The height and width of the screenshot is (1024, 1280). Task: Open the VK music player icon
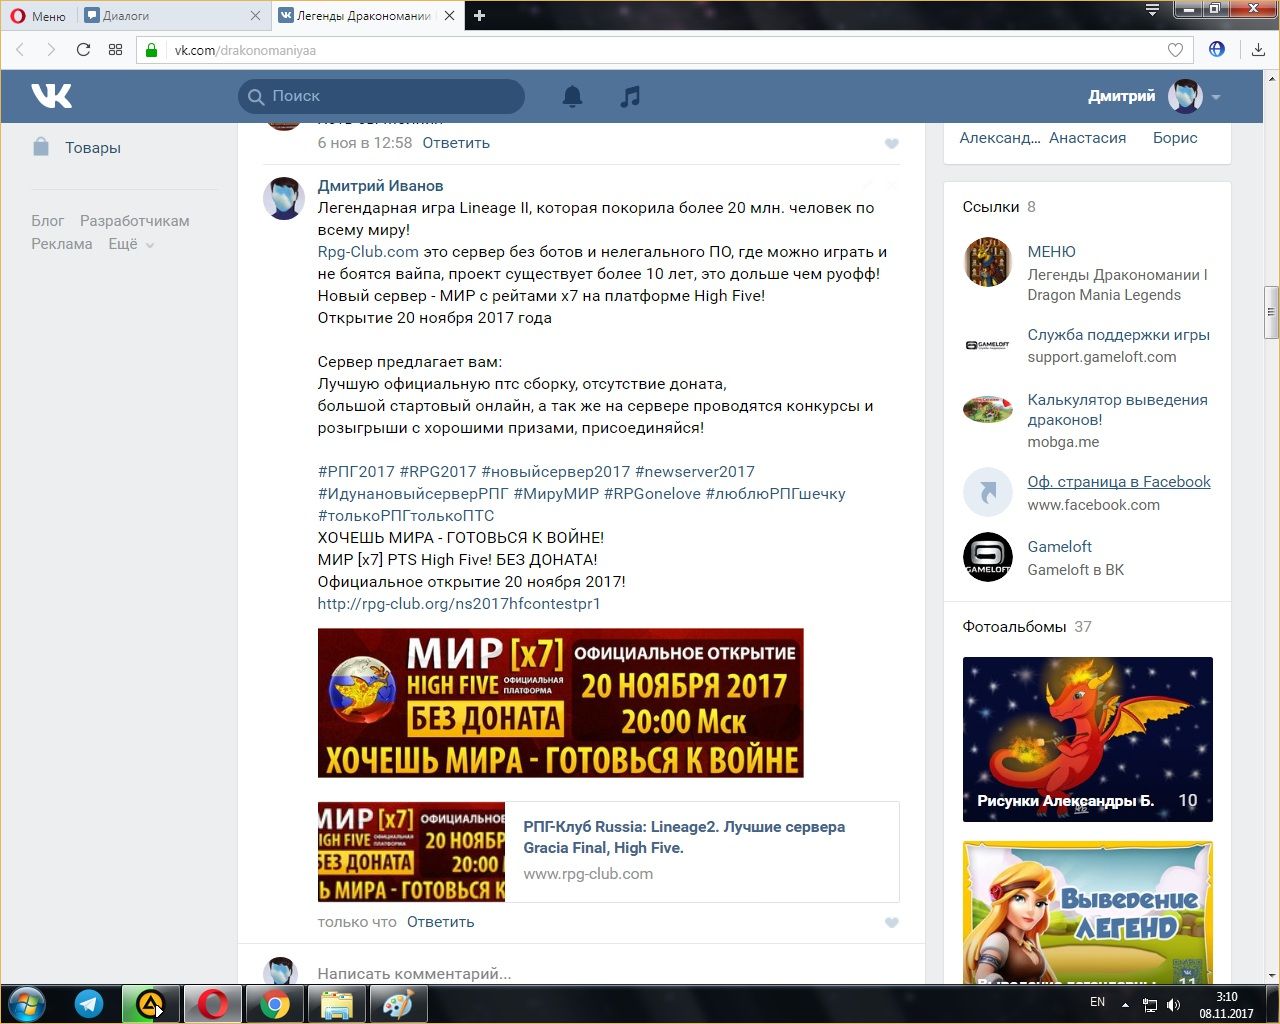[x=630, y=96]
